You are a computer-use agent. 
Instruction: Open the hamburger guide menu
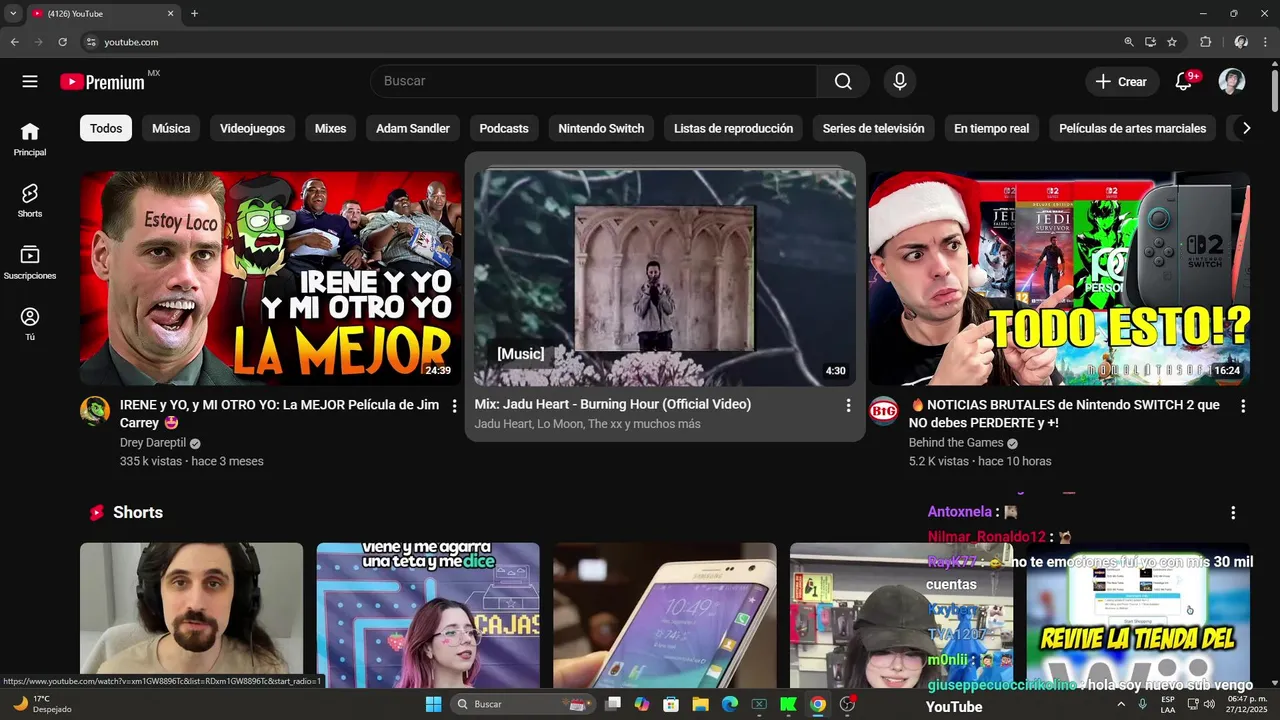coord(30,81)
